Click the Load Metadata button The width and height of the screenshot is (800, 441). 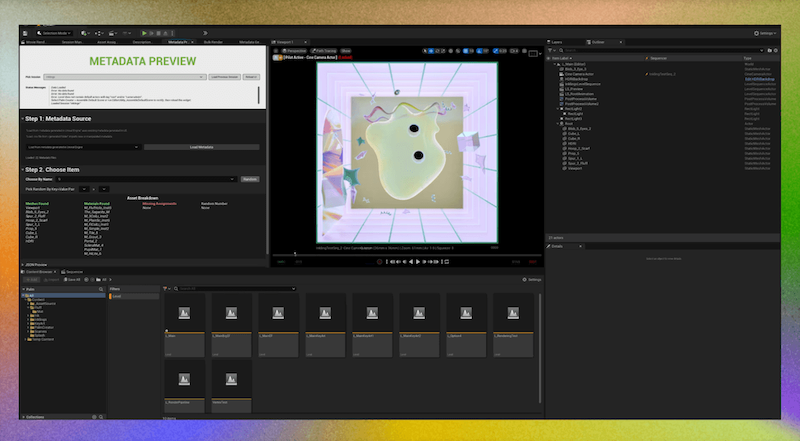[x=201, y=147]
